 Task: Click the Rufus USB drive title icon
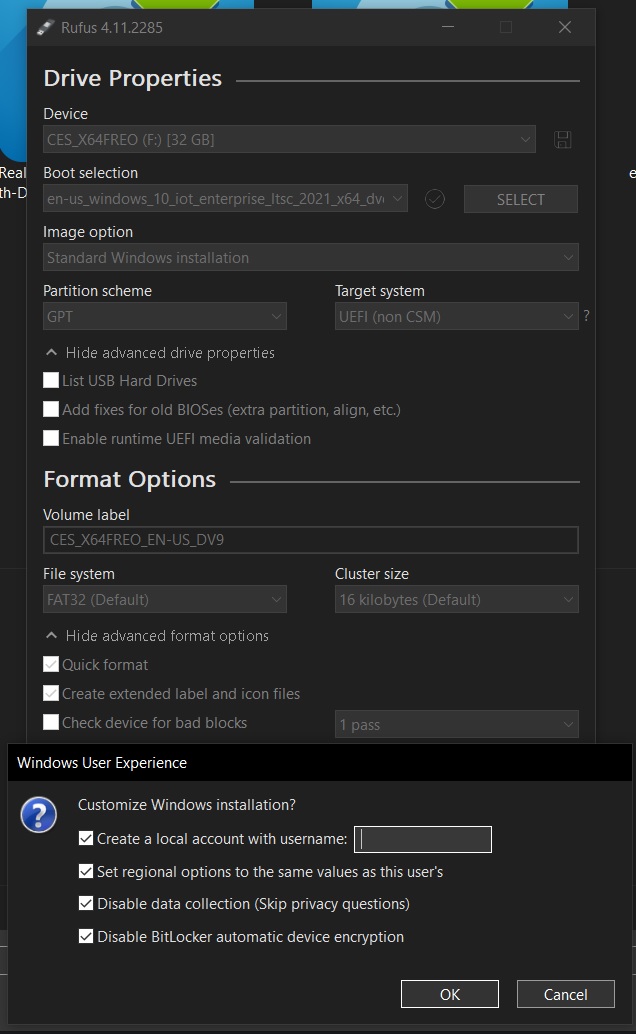45,27
